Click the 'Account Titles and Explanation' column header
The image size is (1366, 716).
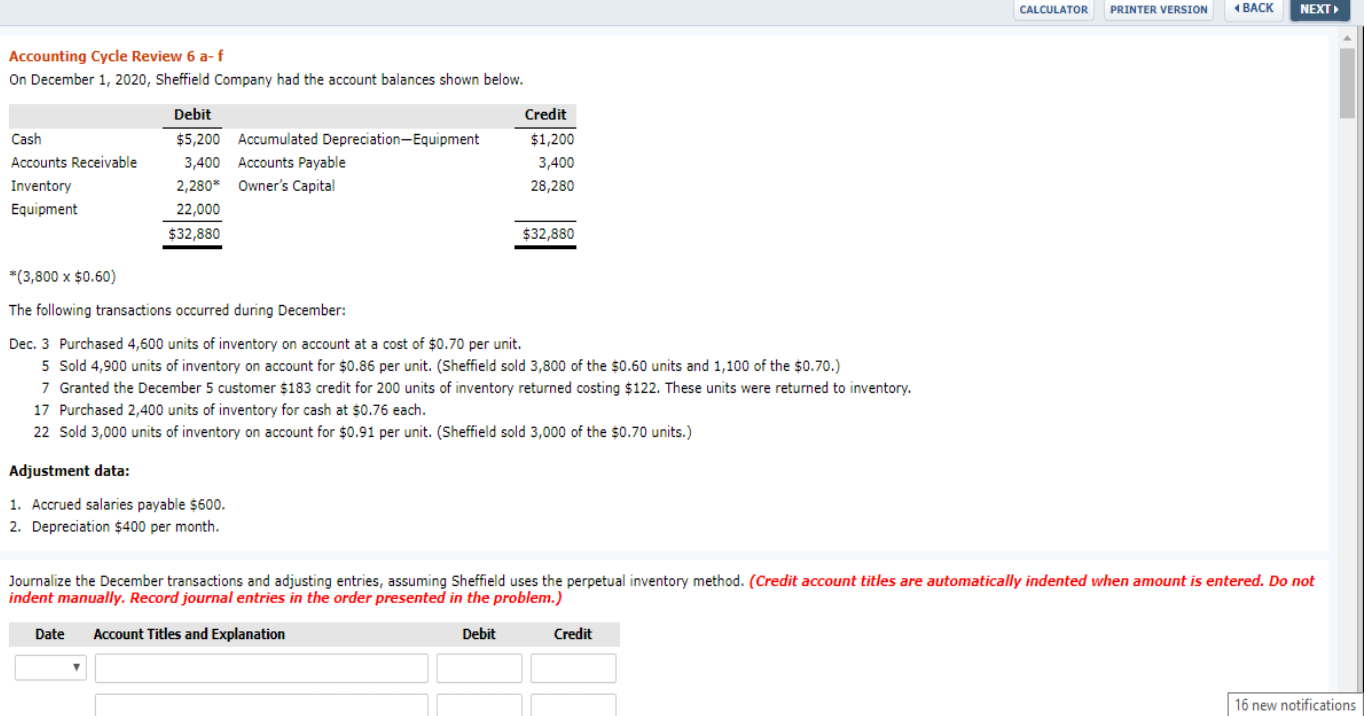[189, 634]
